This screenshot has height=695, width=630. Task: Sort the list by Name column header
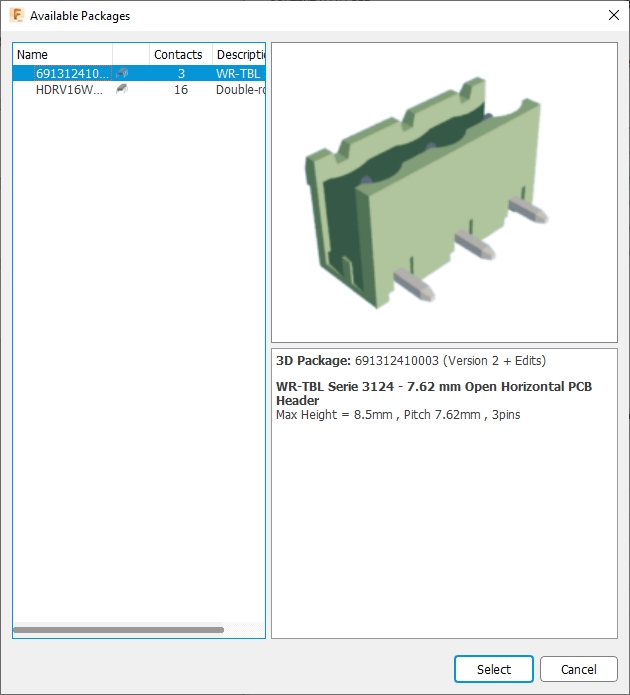click(63, 55)
